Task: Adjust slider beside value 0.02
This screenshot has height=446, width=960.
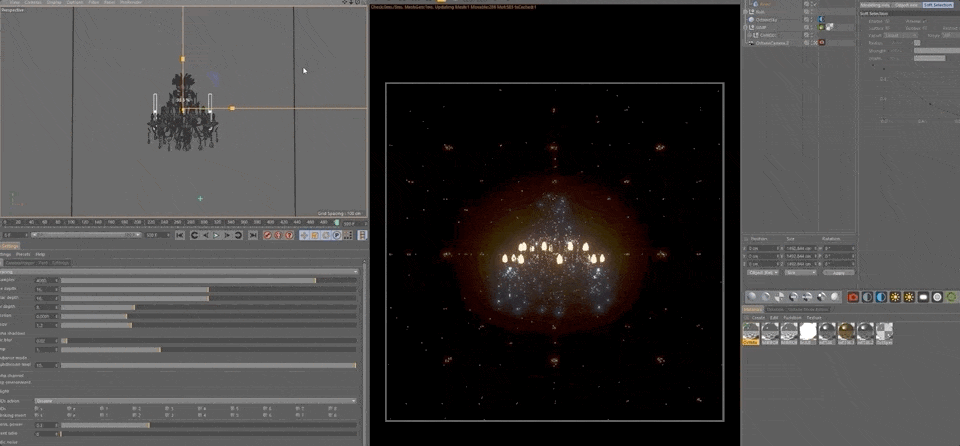Action: (209, 341)
